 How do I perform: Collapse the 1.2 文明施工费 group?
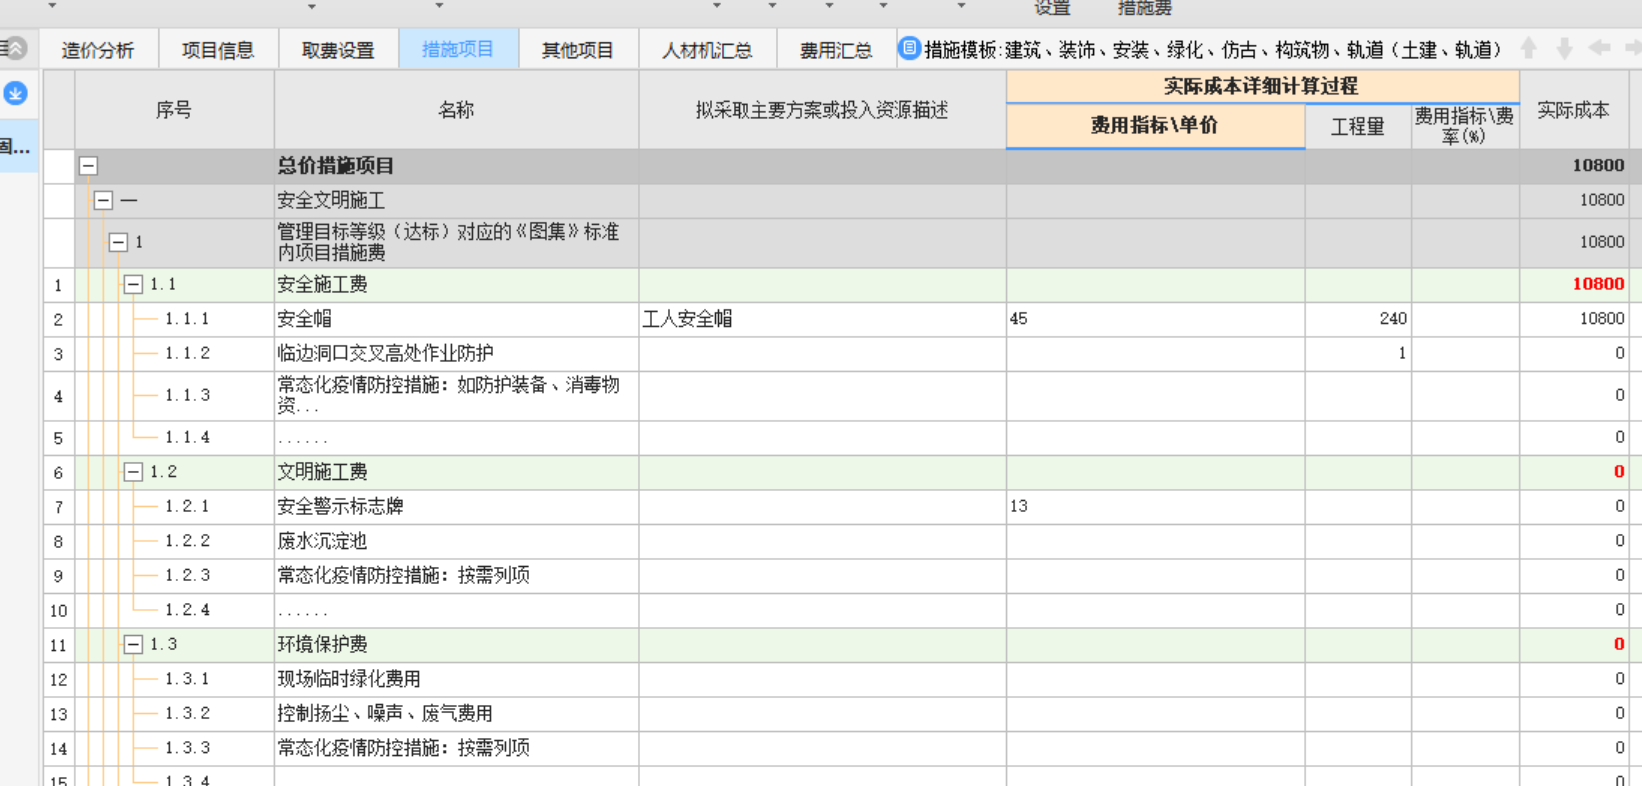[x=133, y=472]
